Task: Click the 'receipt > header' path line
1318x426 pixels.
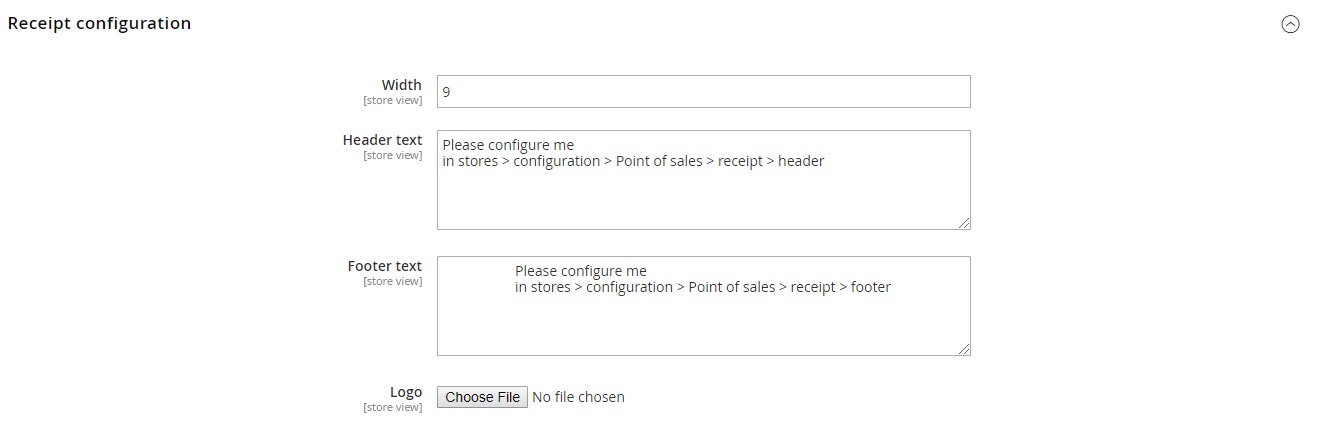Action: 633,161
